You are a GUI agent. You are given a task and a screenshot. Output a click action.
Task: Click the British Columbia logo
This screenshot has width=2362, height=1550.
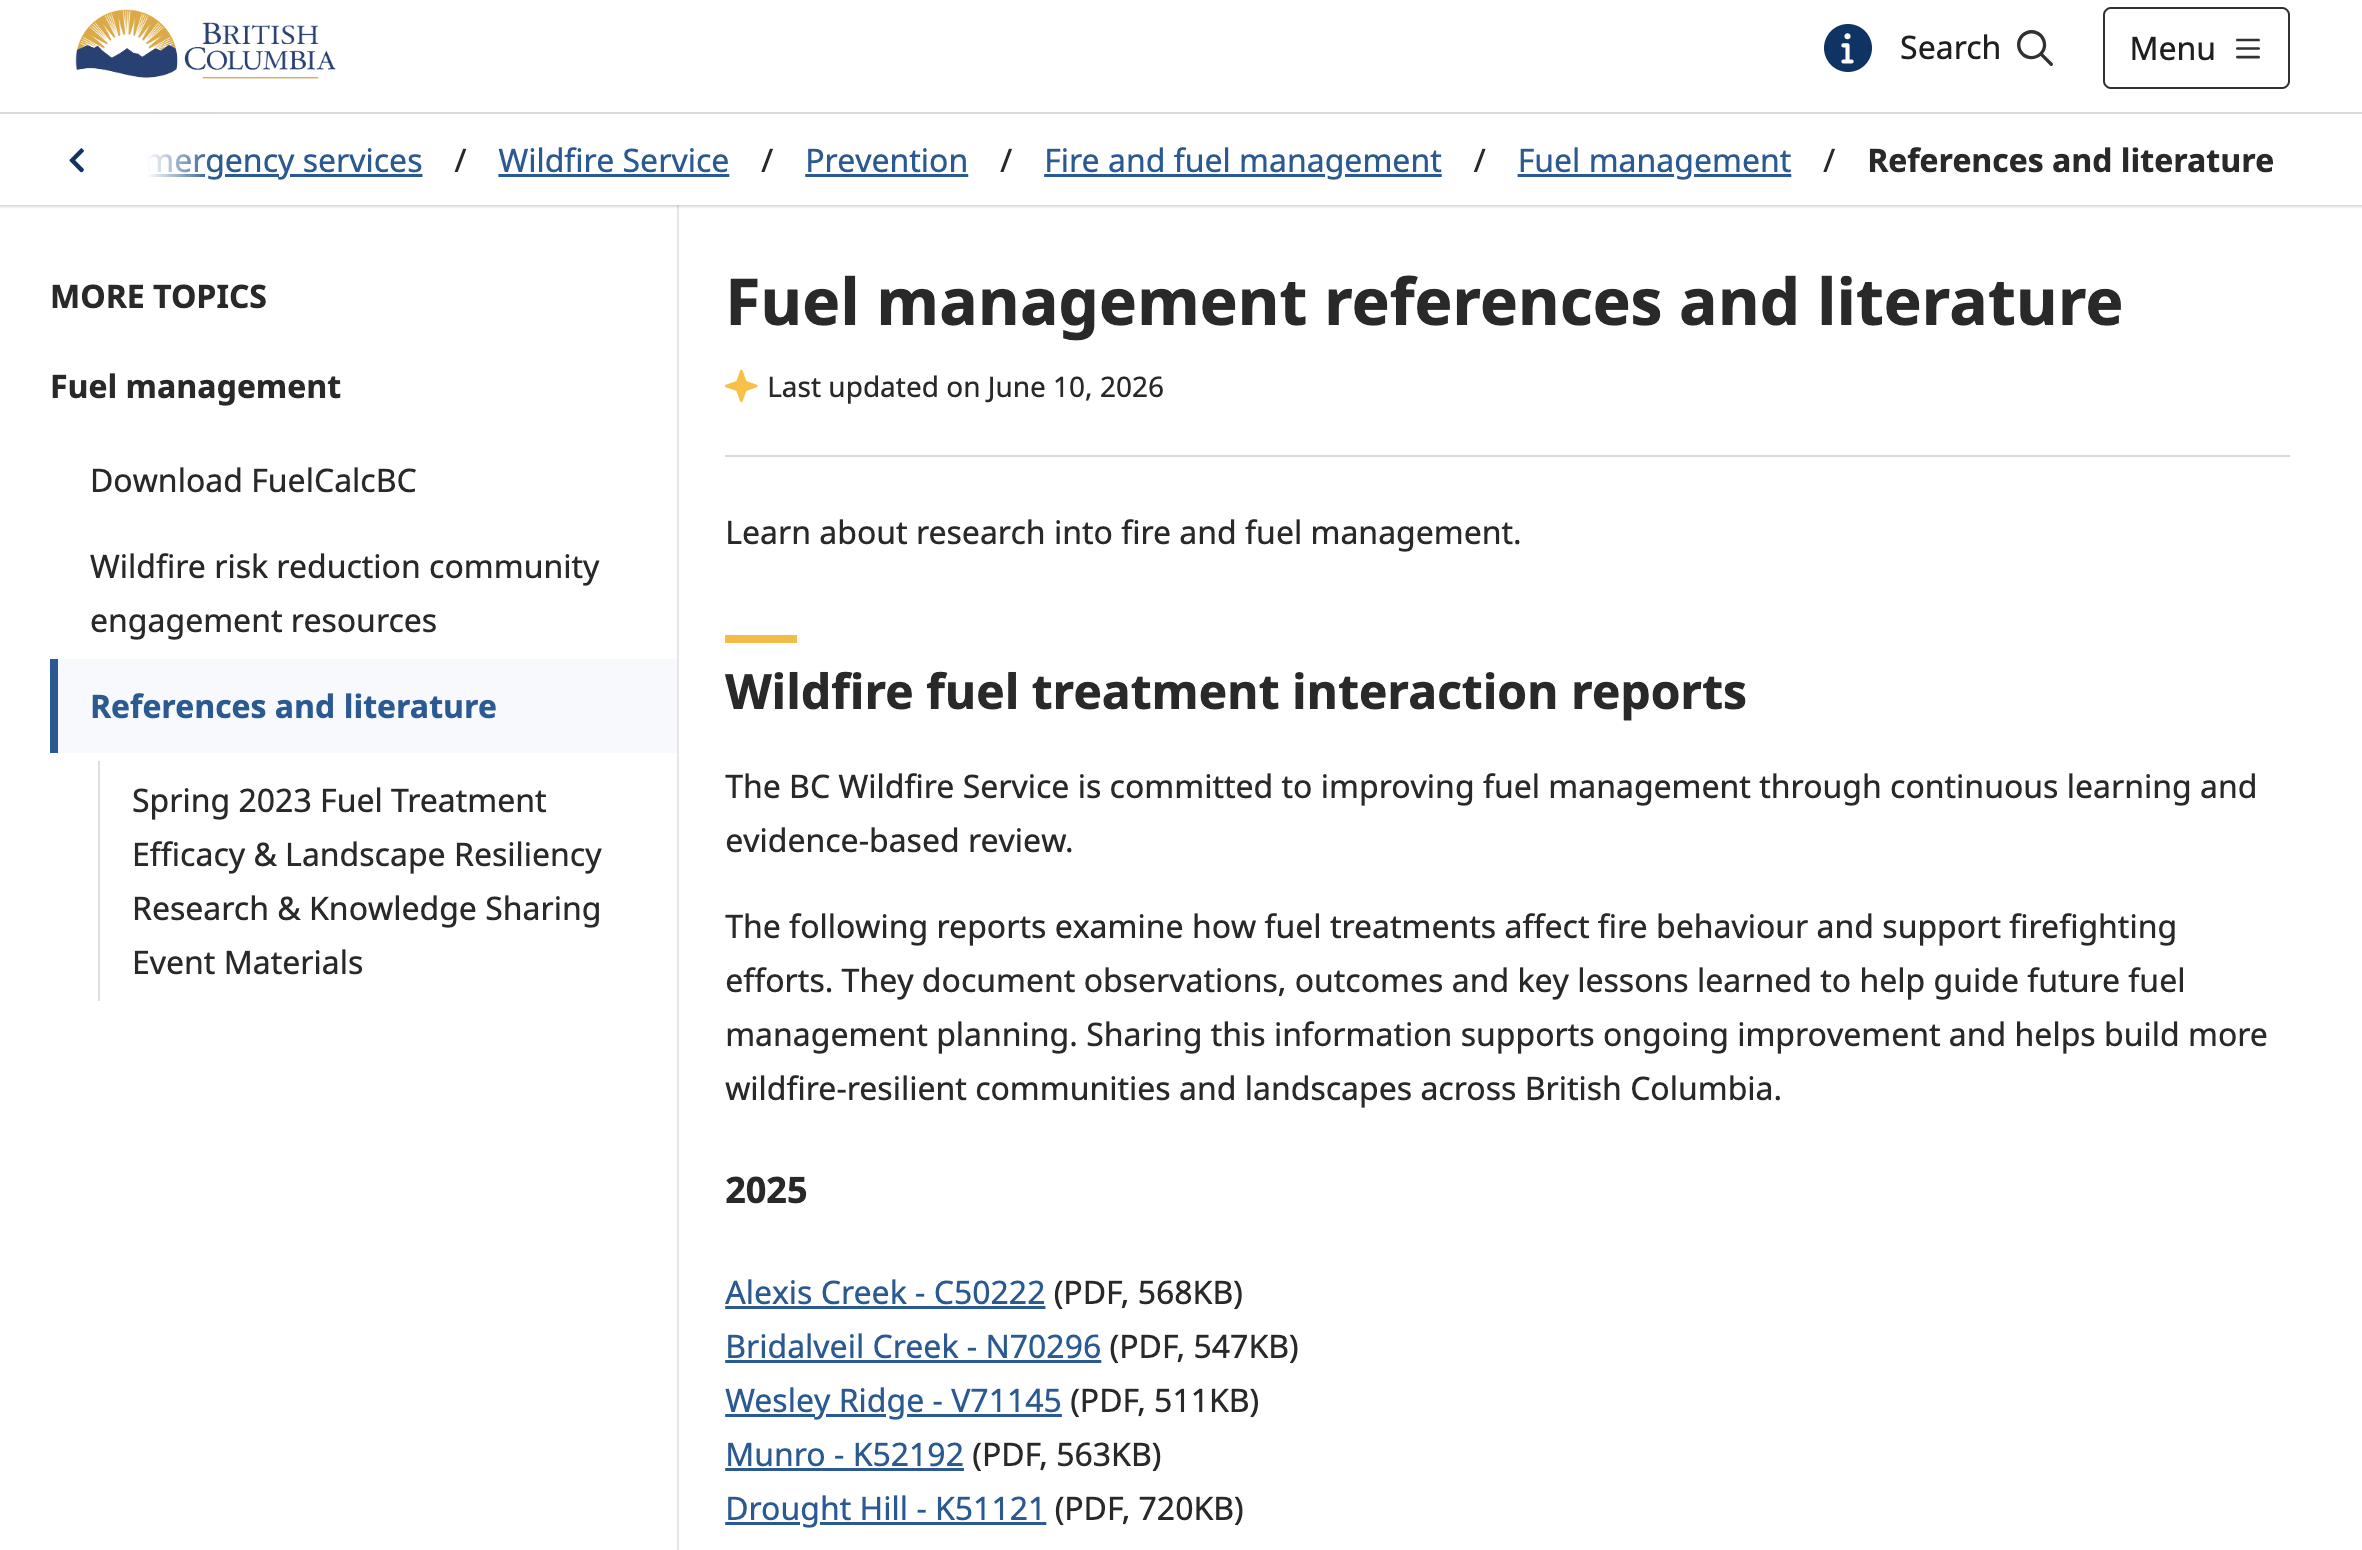205,44
